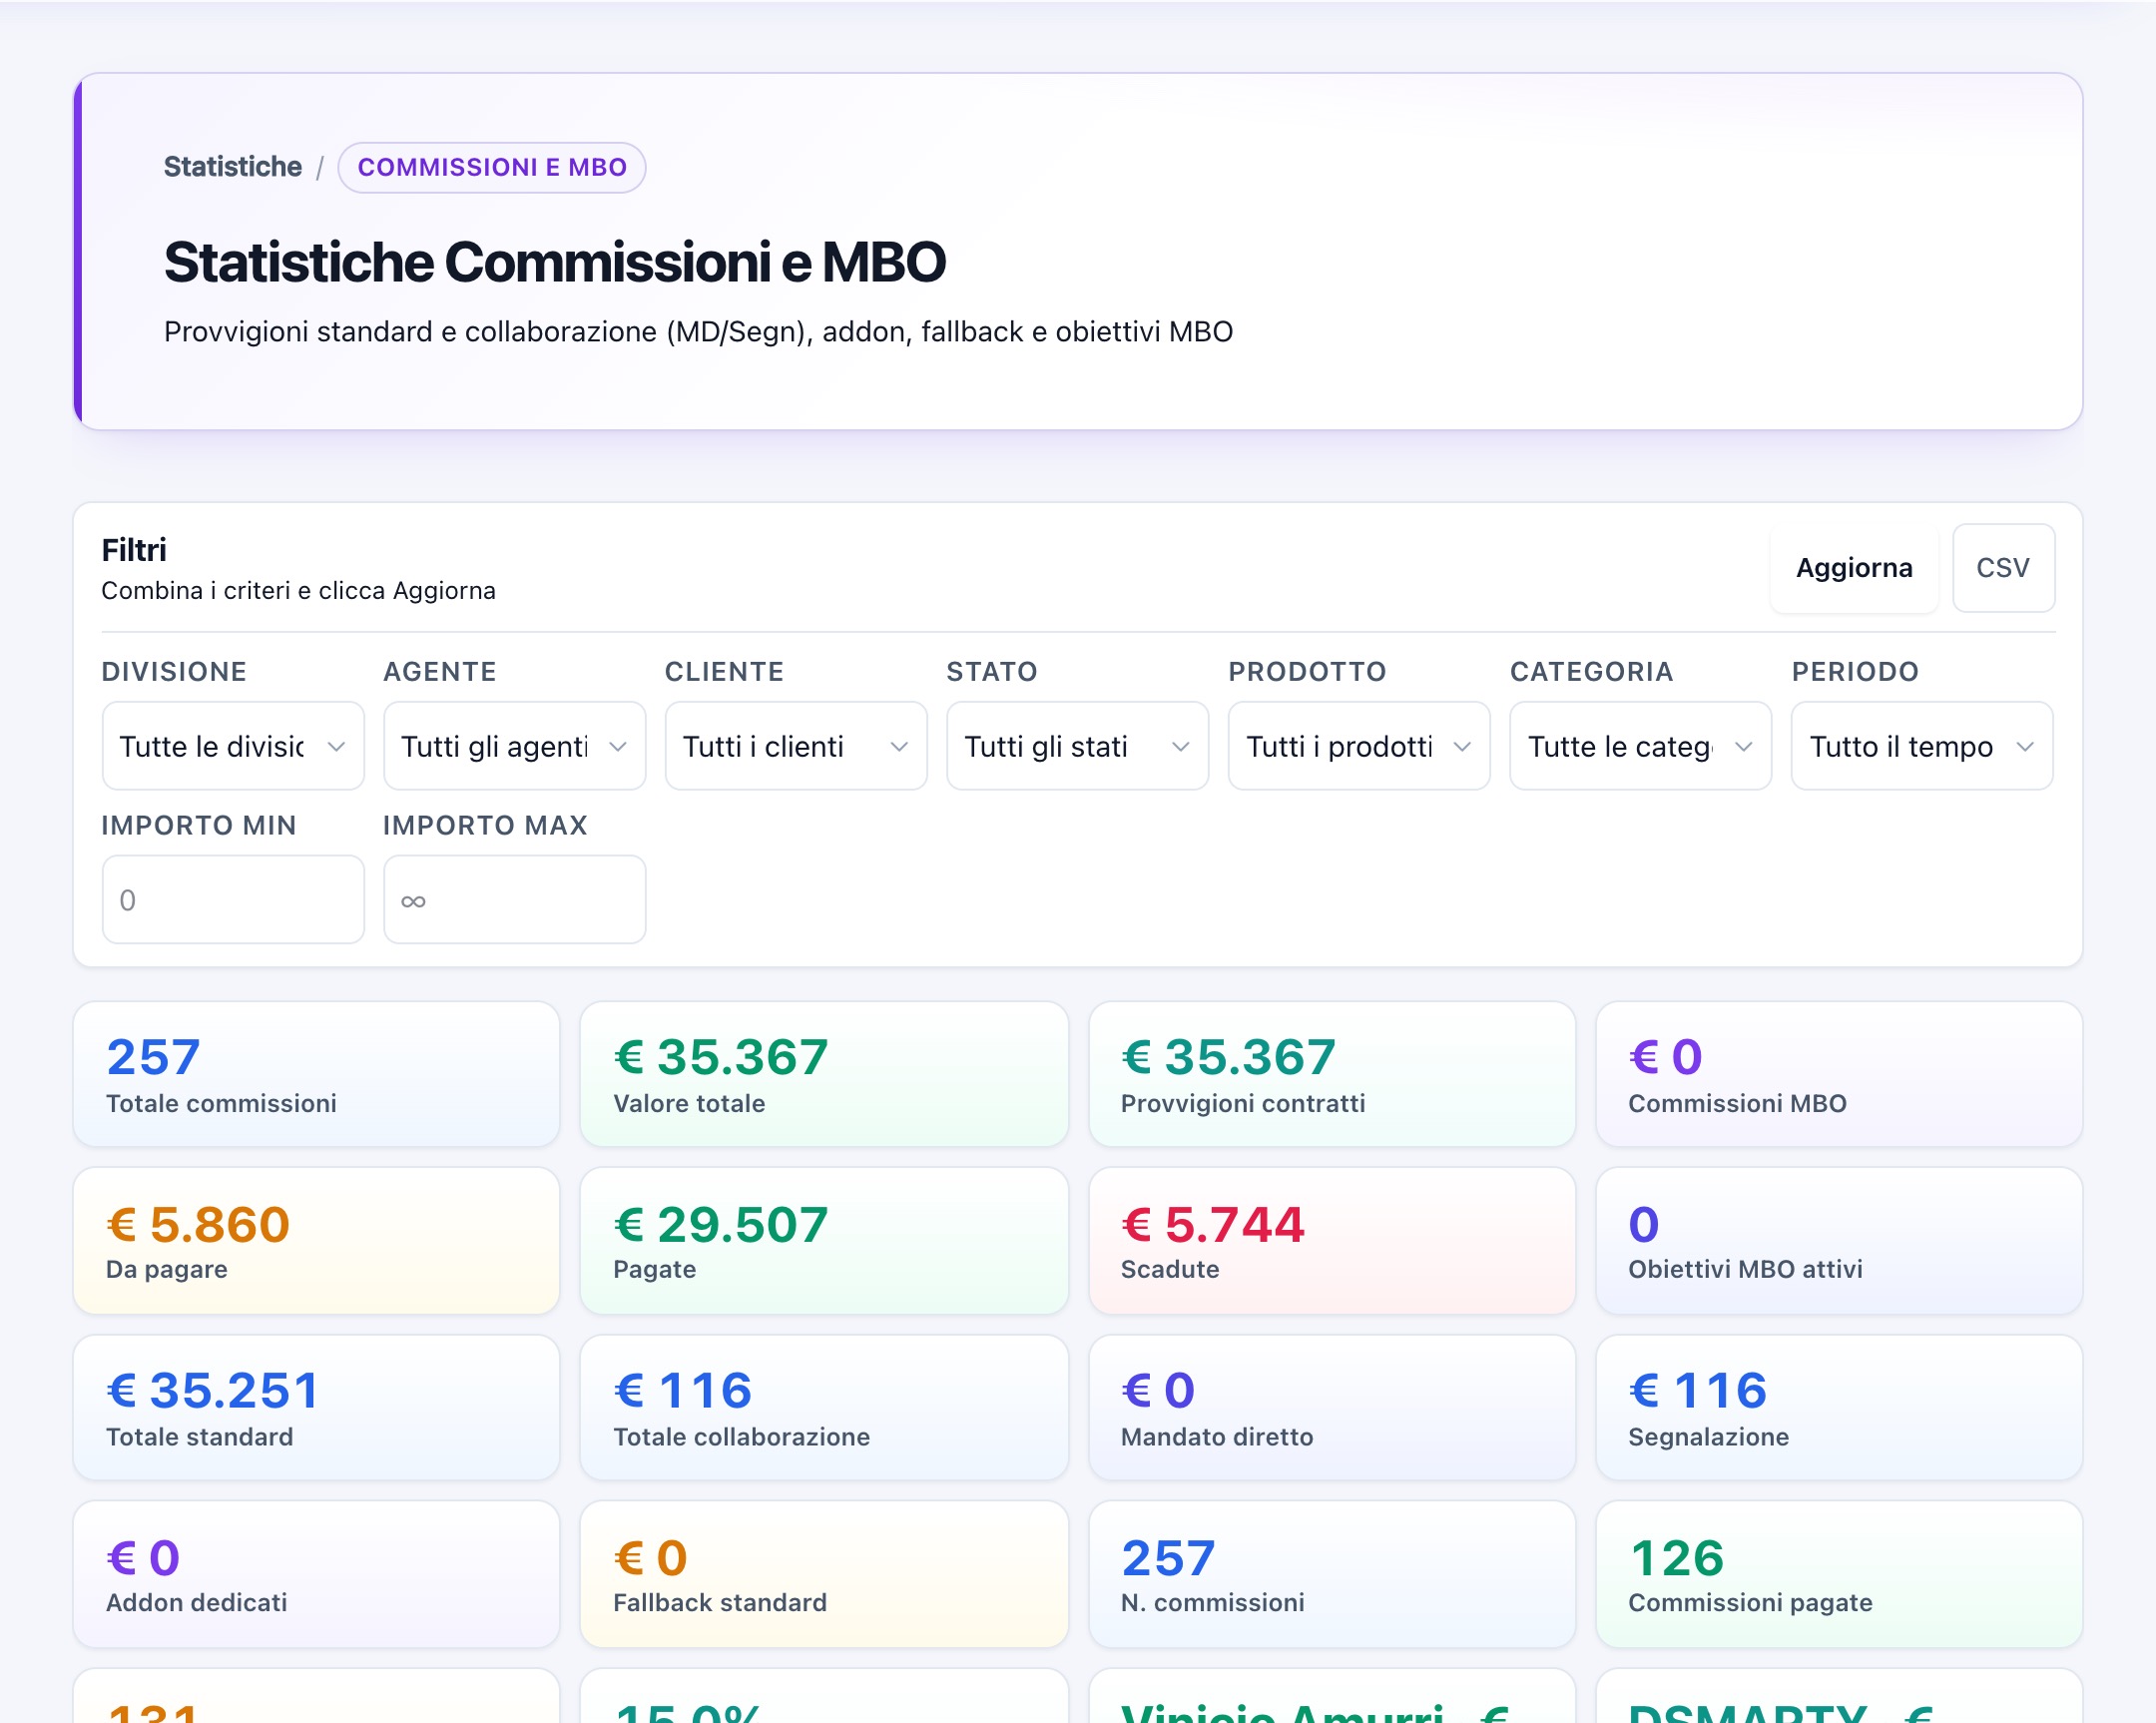Click the Statistiche Commissioni e MBO heading

pos(554,262)
